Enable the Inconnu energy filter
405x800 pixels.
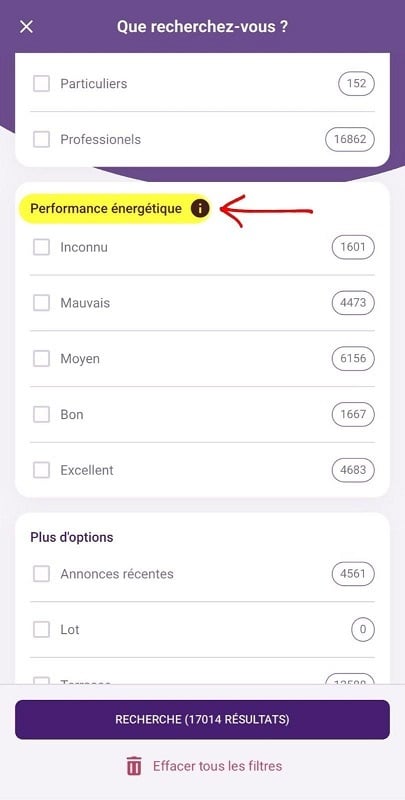41,247
